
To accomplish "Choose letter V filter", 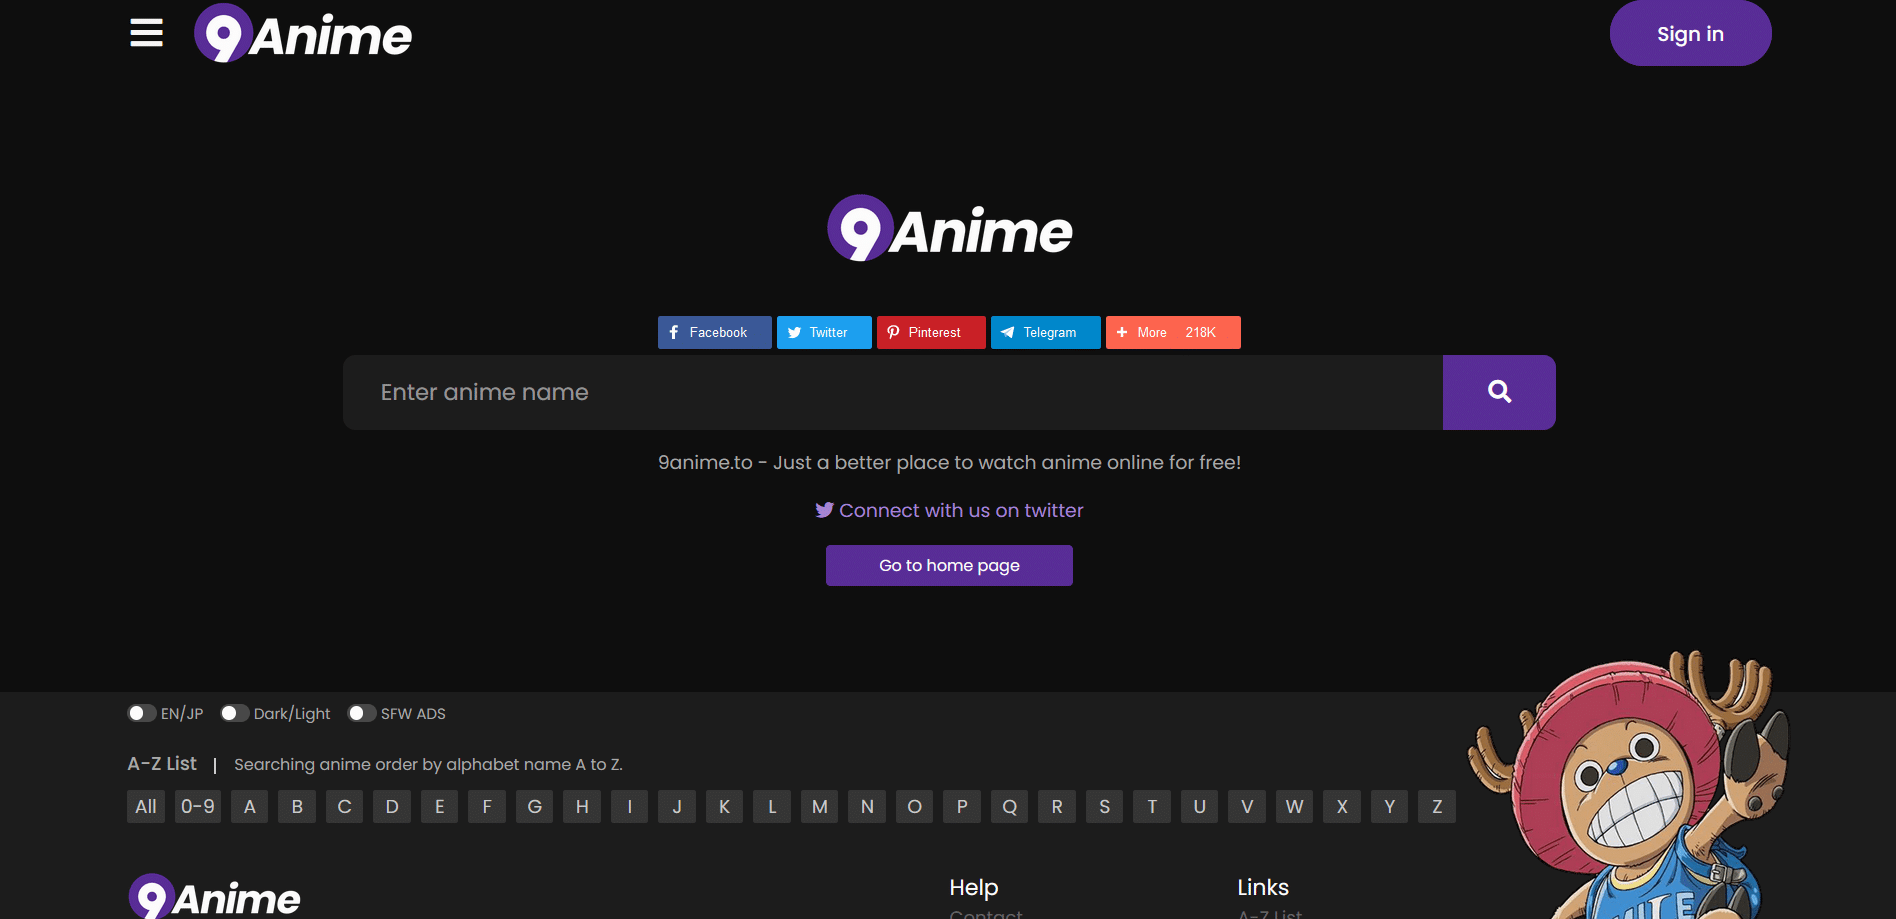I will (1247, 806).
